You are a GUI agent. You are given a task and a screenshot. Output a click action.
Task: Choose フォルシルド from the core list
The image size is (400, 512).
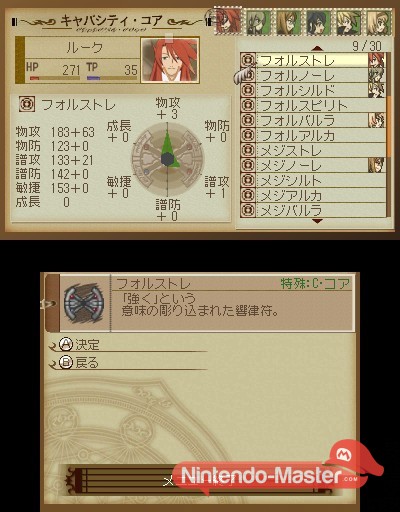tap(313, 90)
